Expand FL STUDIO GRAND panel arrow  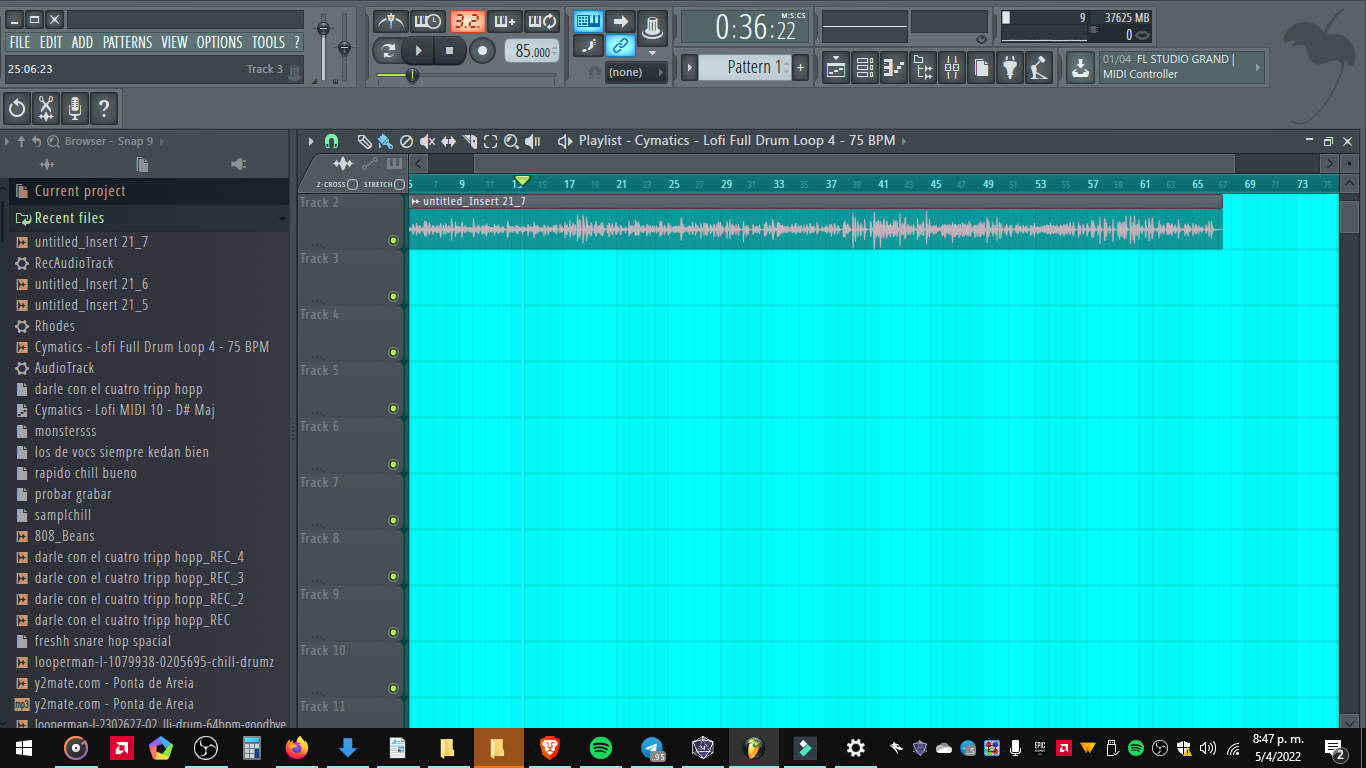1258,67
